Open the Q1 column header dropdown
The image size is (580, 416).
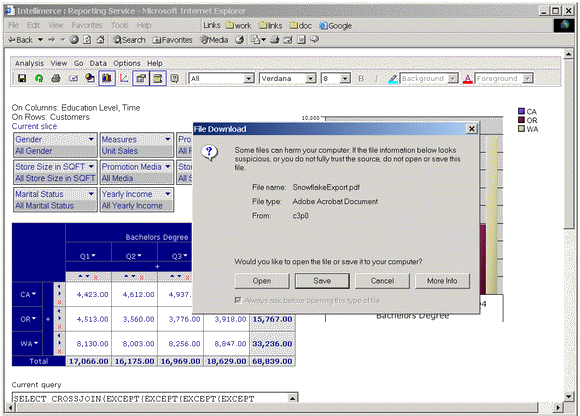[x=94, y=256]
